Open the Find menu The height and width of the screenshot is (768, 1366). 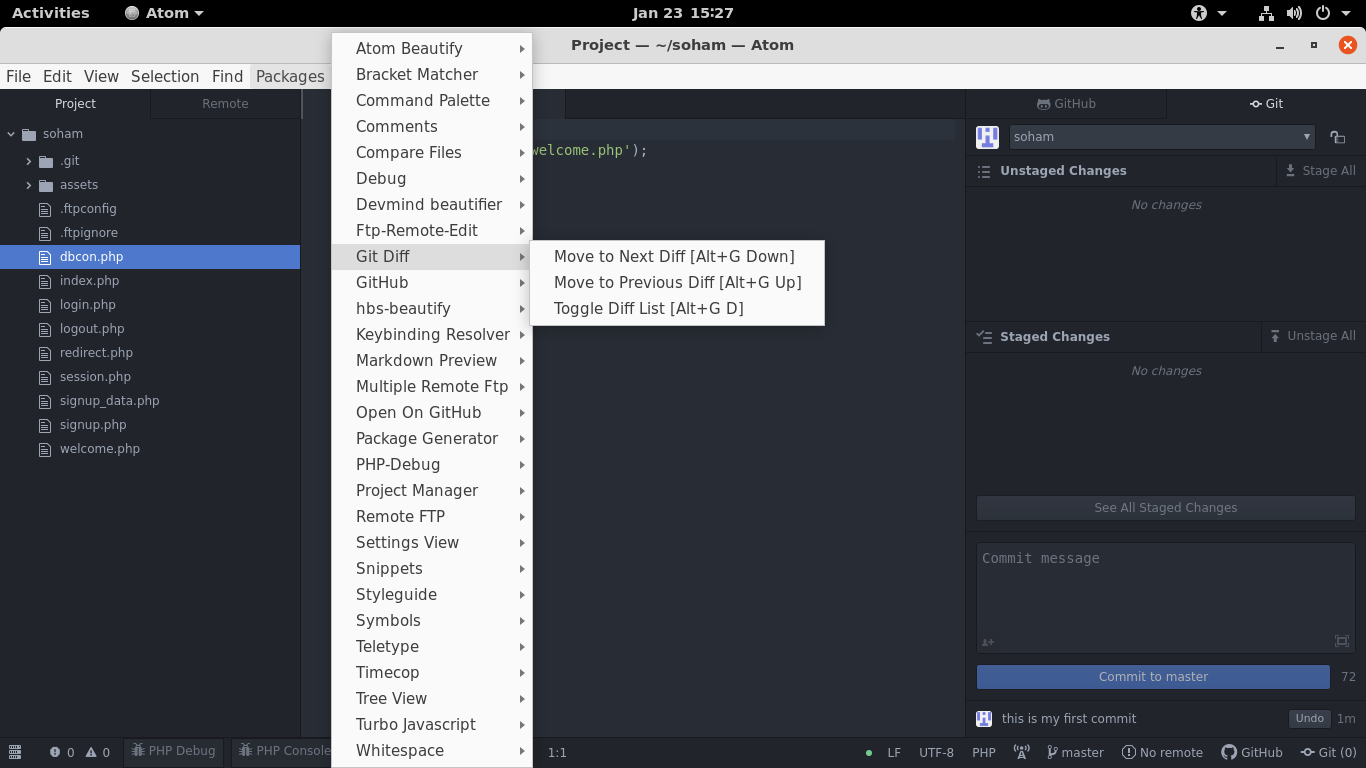click(x=227, y=76)
